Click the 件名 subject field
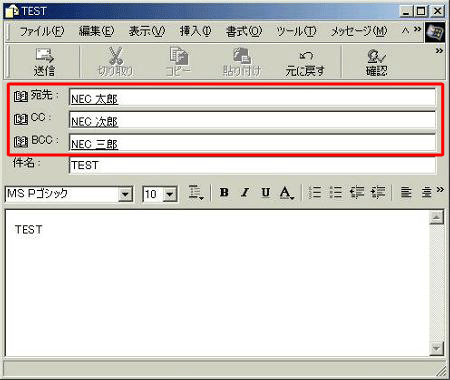This screenshot has height=380, width=450. click(252, 165)
